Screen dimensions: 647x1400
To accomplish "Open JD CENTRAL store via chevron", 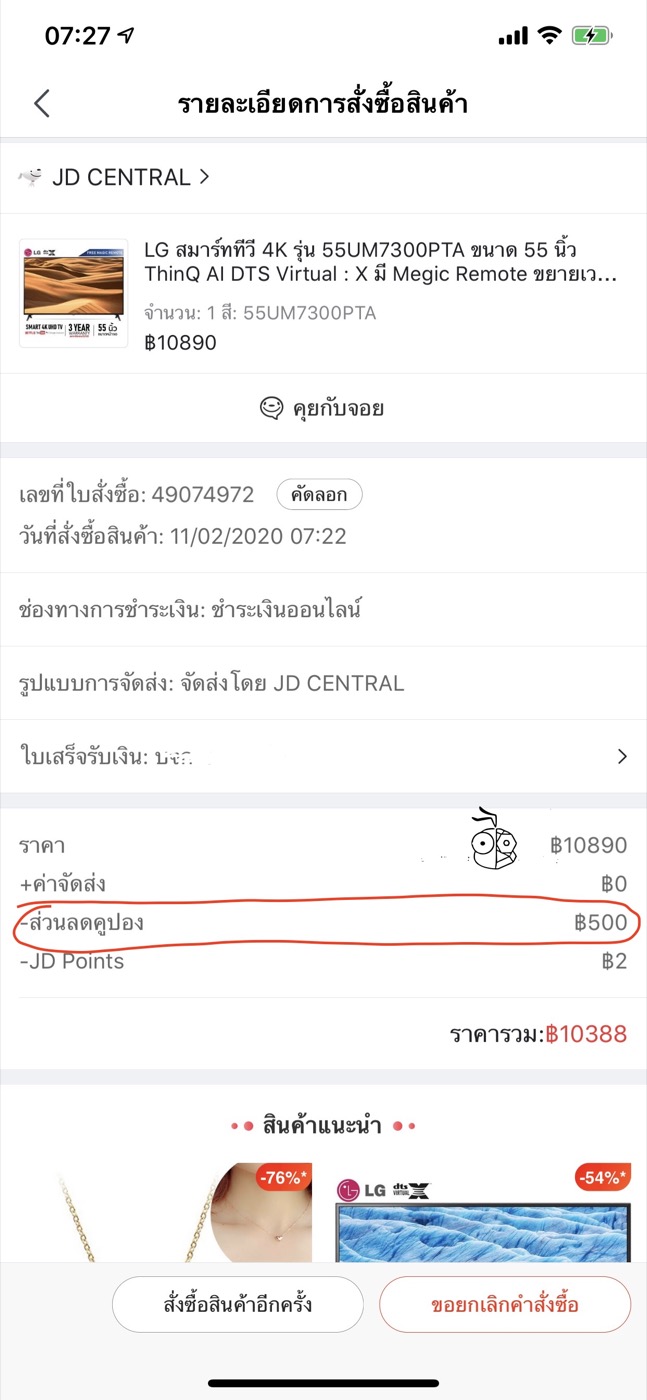I will pyautogui.click(x=204, y=177).
